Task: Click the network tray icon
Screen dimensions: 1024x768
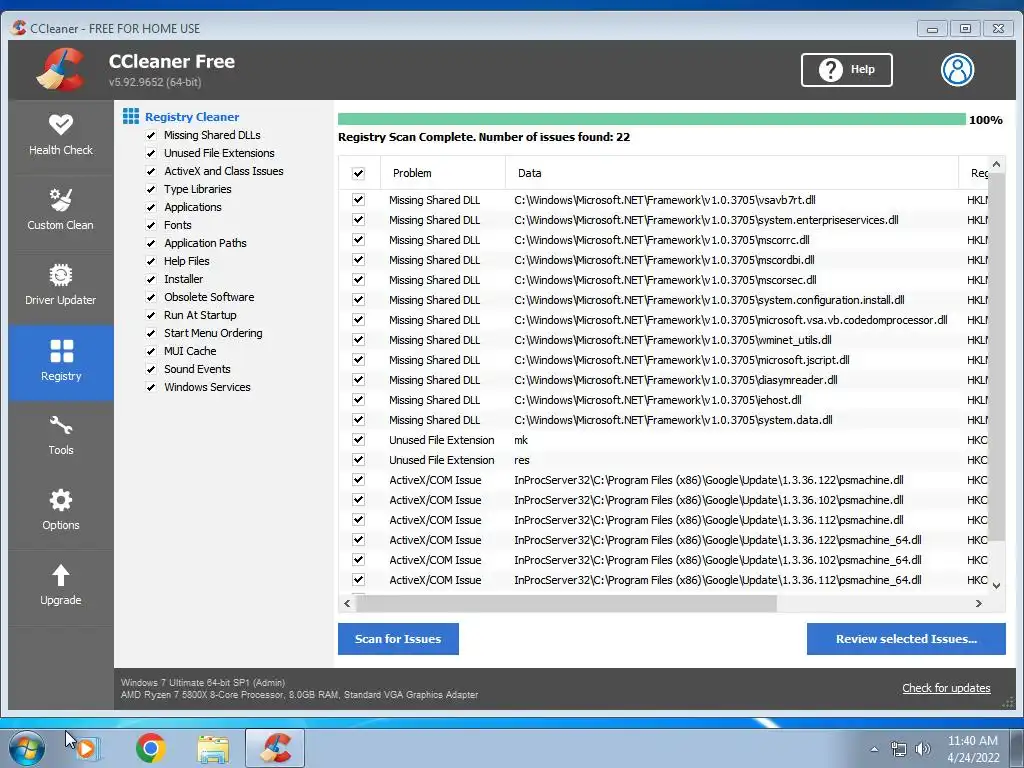Action: point(899,749)
